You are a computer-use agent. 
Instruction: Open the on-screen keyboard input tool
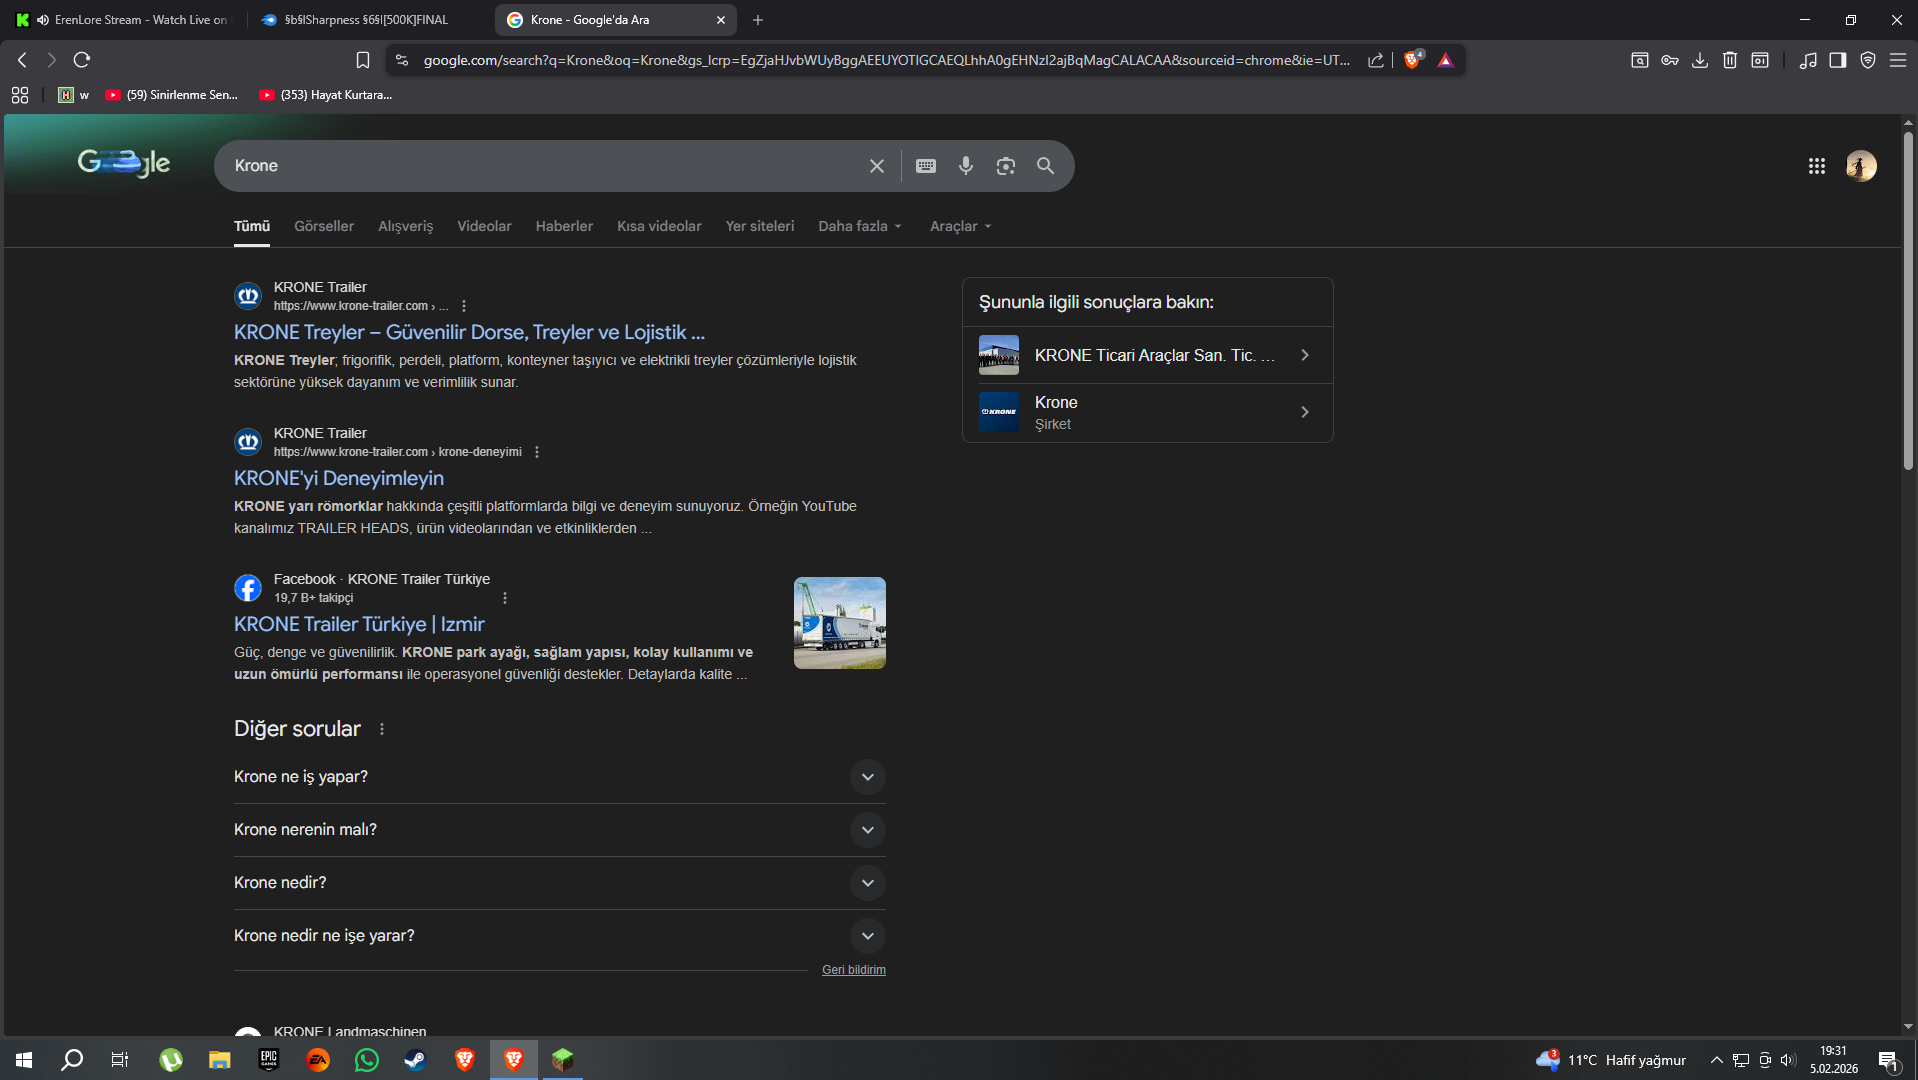926,166
